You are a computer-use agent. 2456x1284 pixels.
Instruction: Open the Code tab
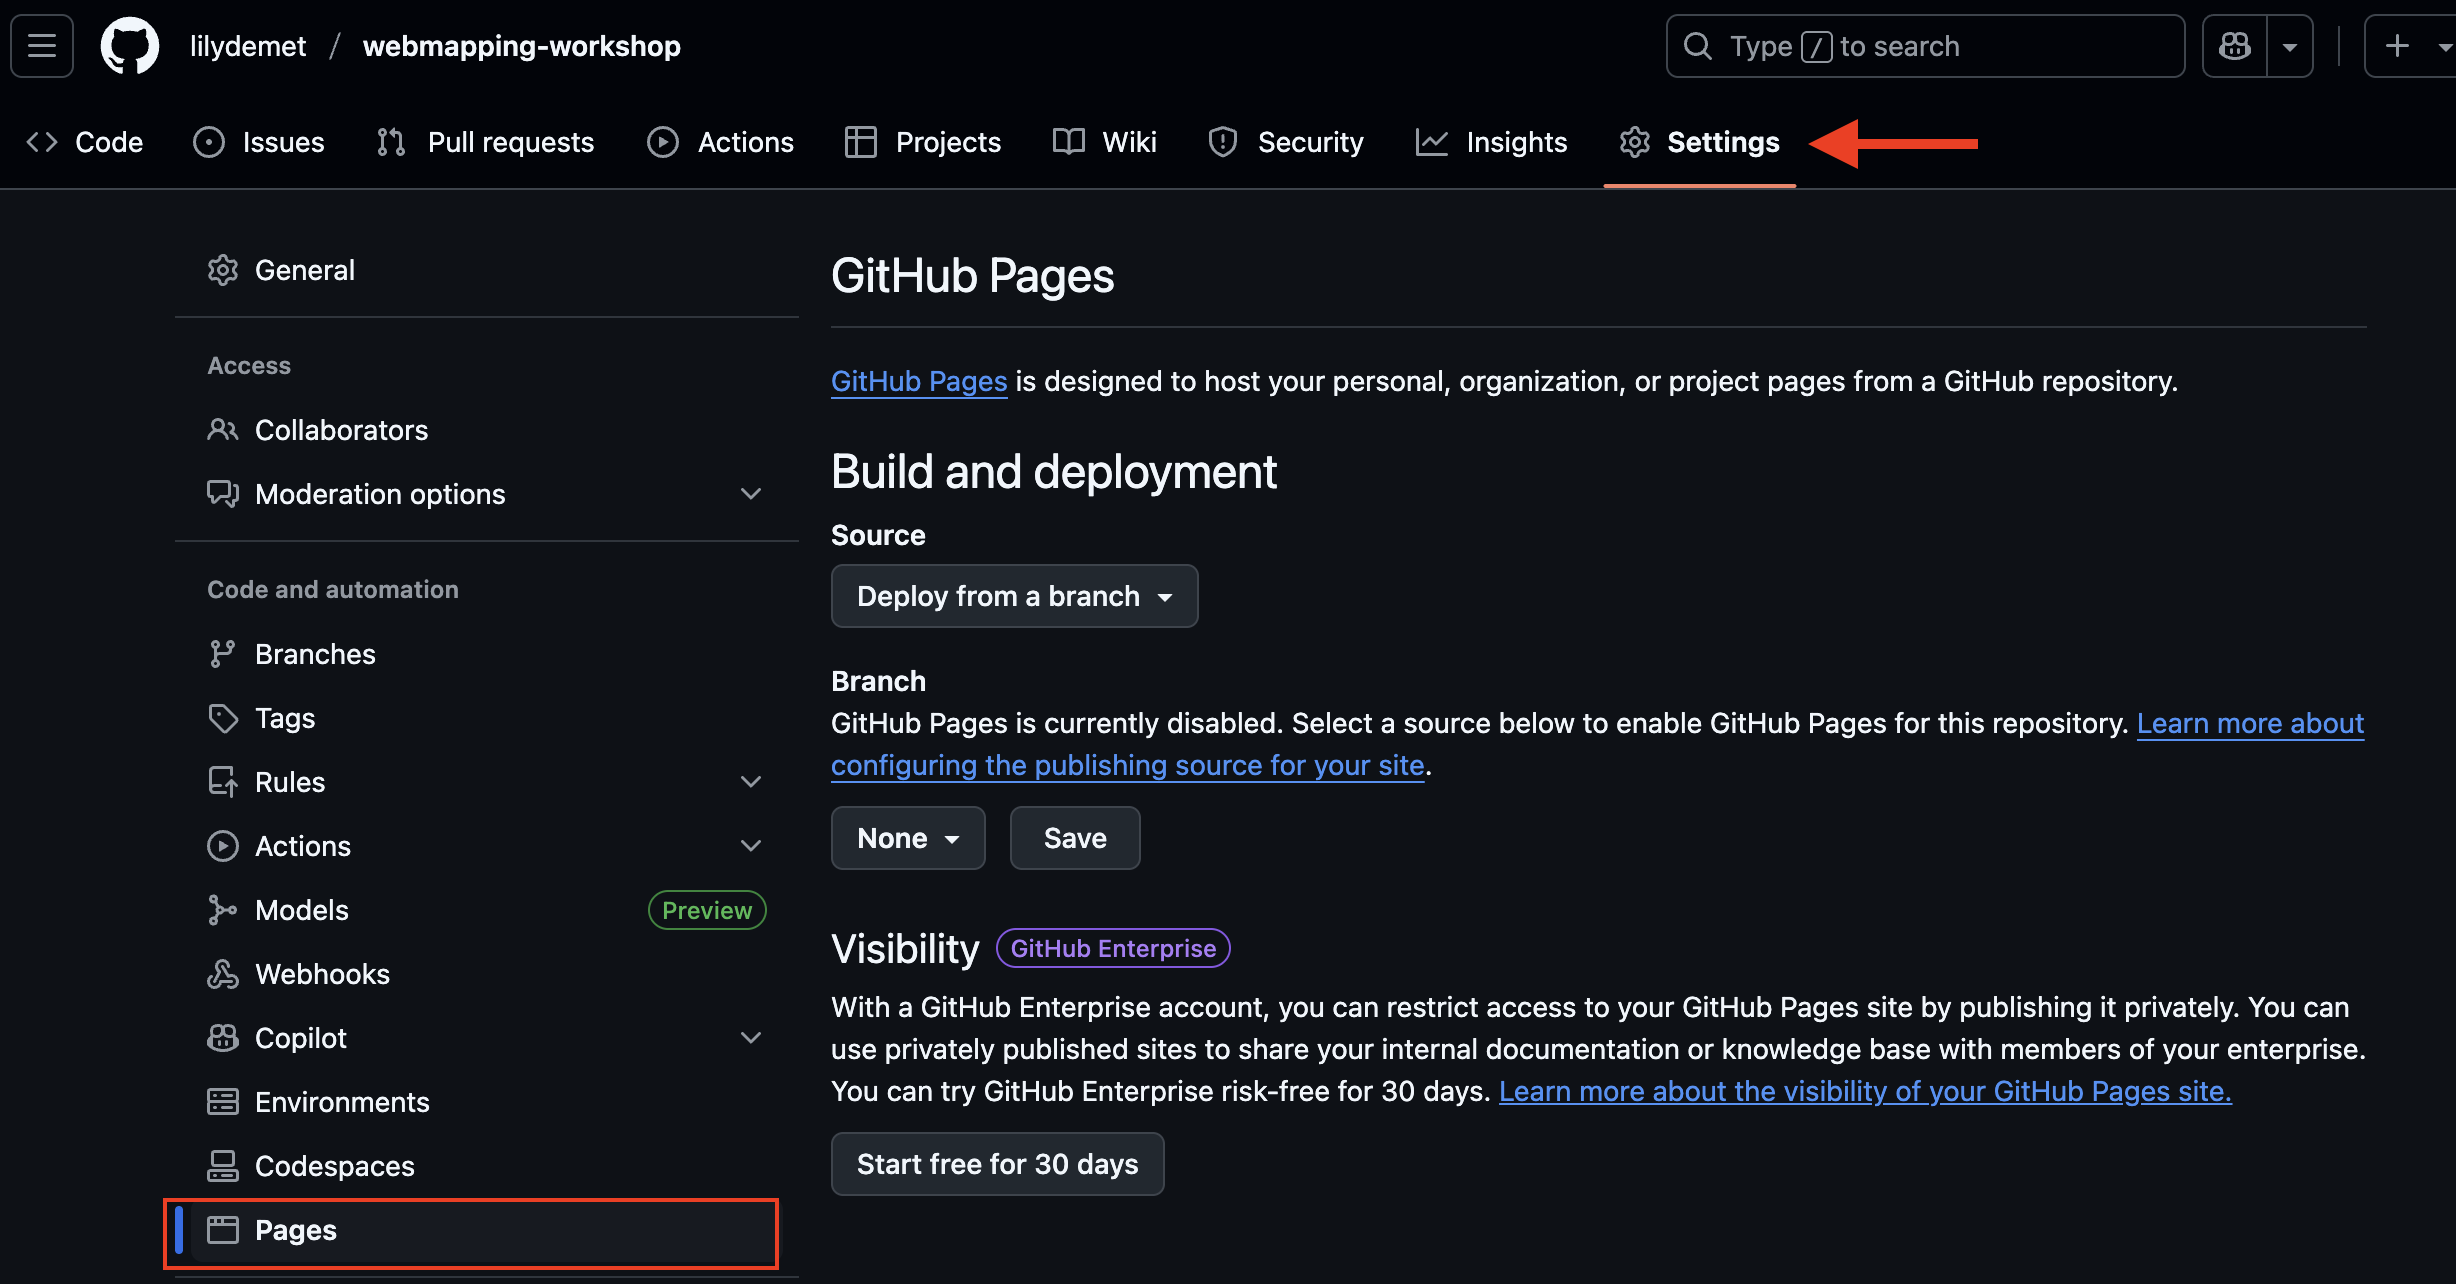[x=85, y=142]
